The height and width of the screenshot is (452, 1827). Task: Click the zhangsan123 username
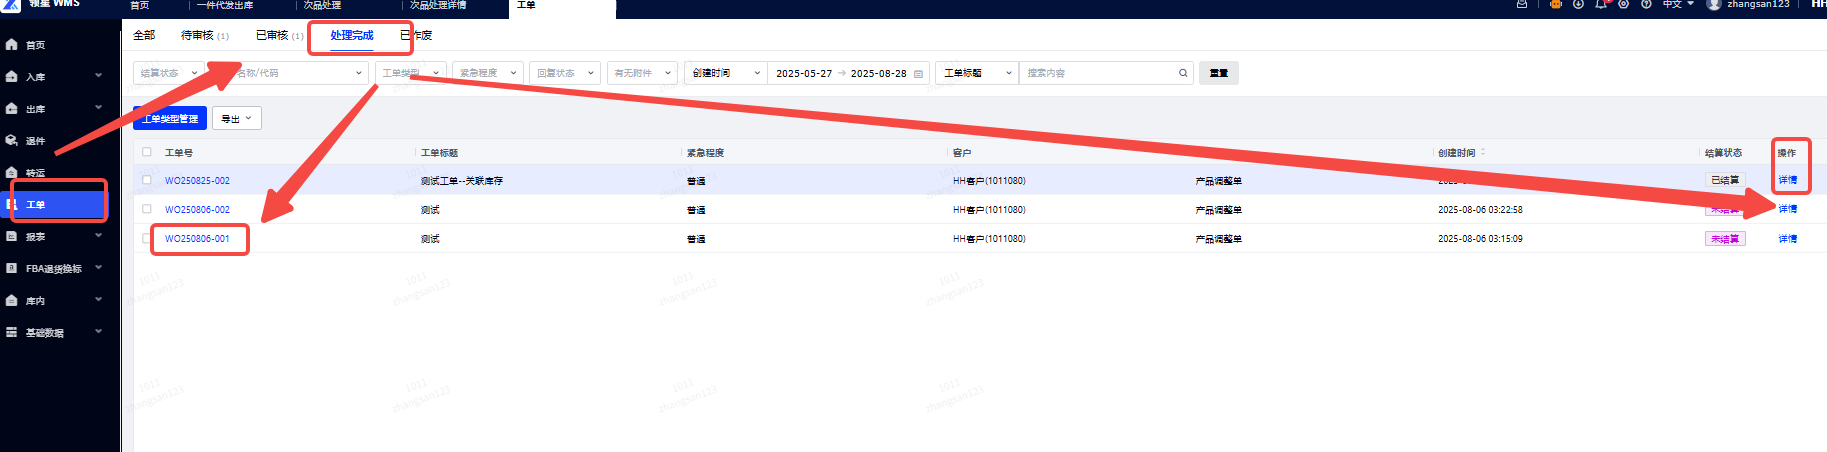pos(1758,4)
